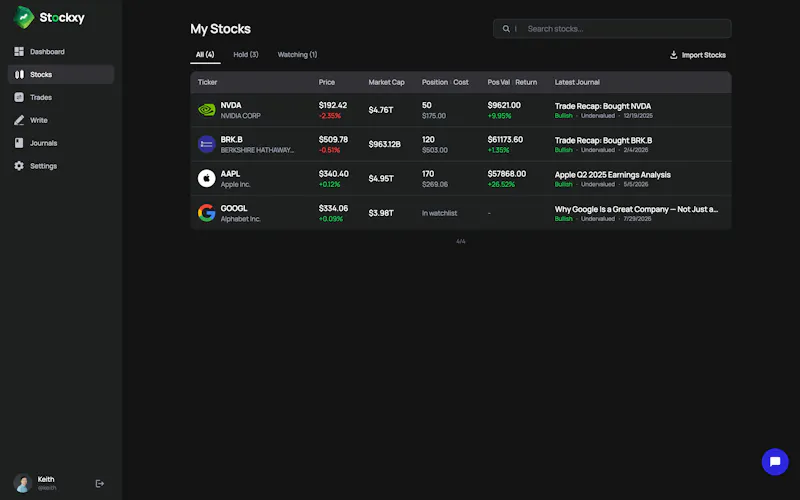800x500 pixels.
Task: Click the search magnifier icon
Action: coord(506,29)
